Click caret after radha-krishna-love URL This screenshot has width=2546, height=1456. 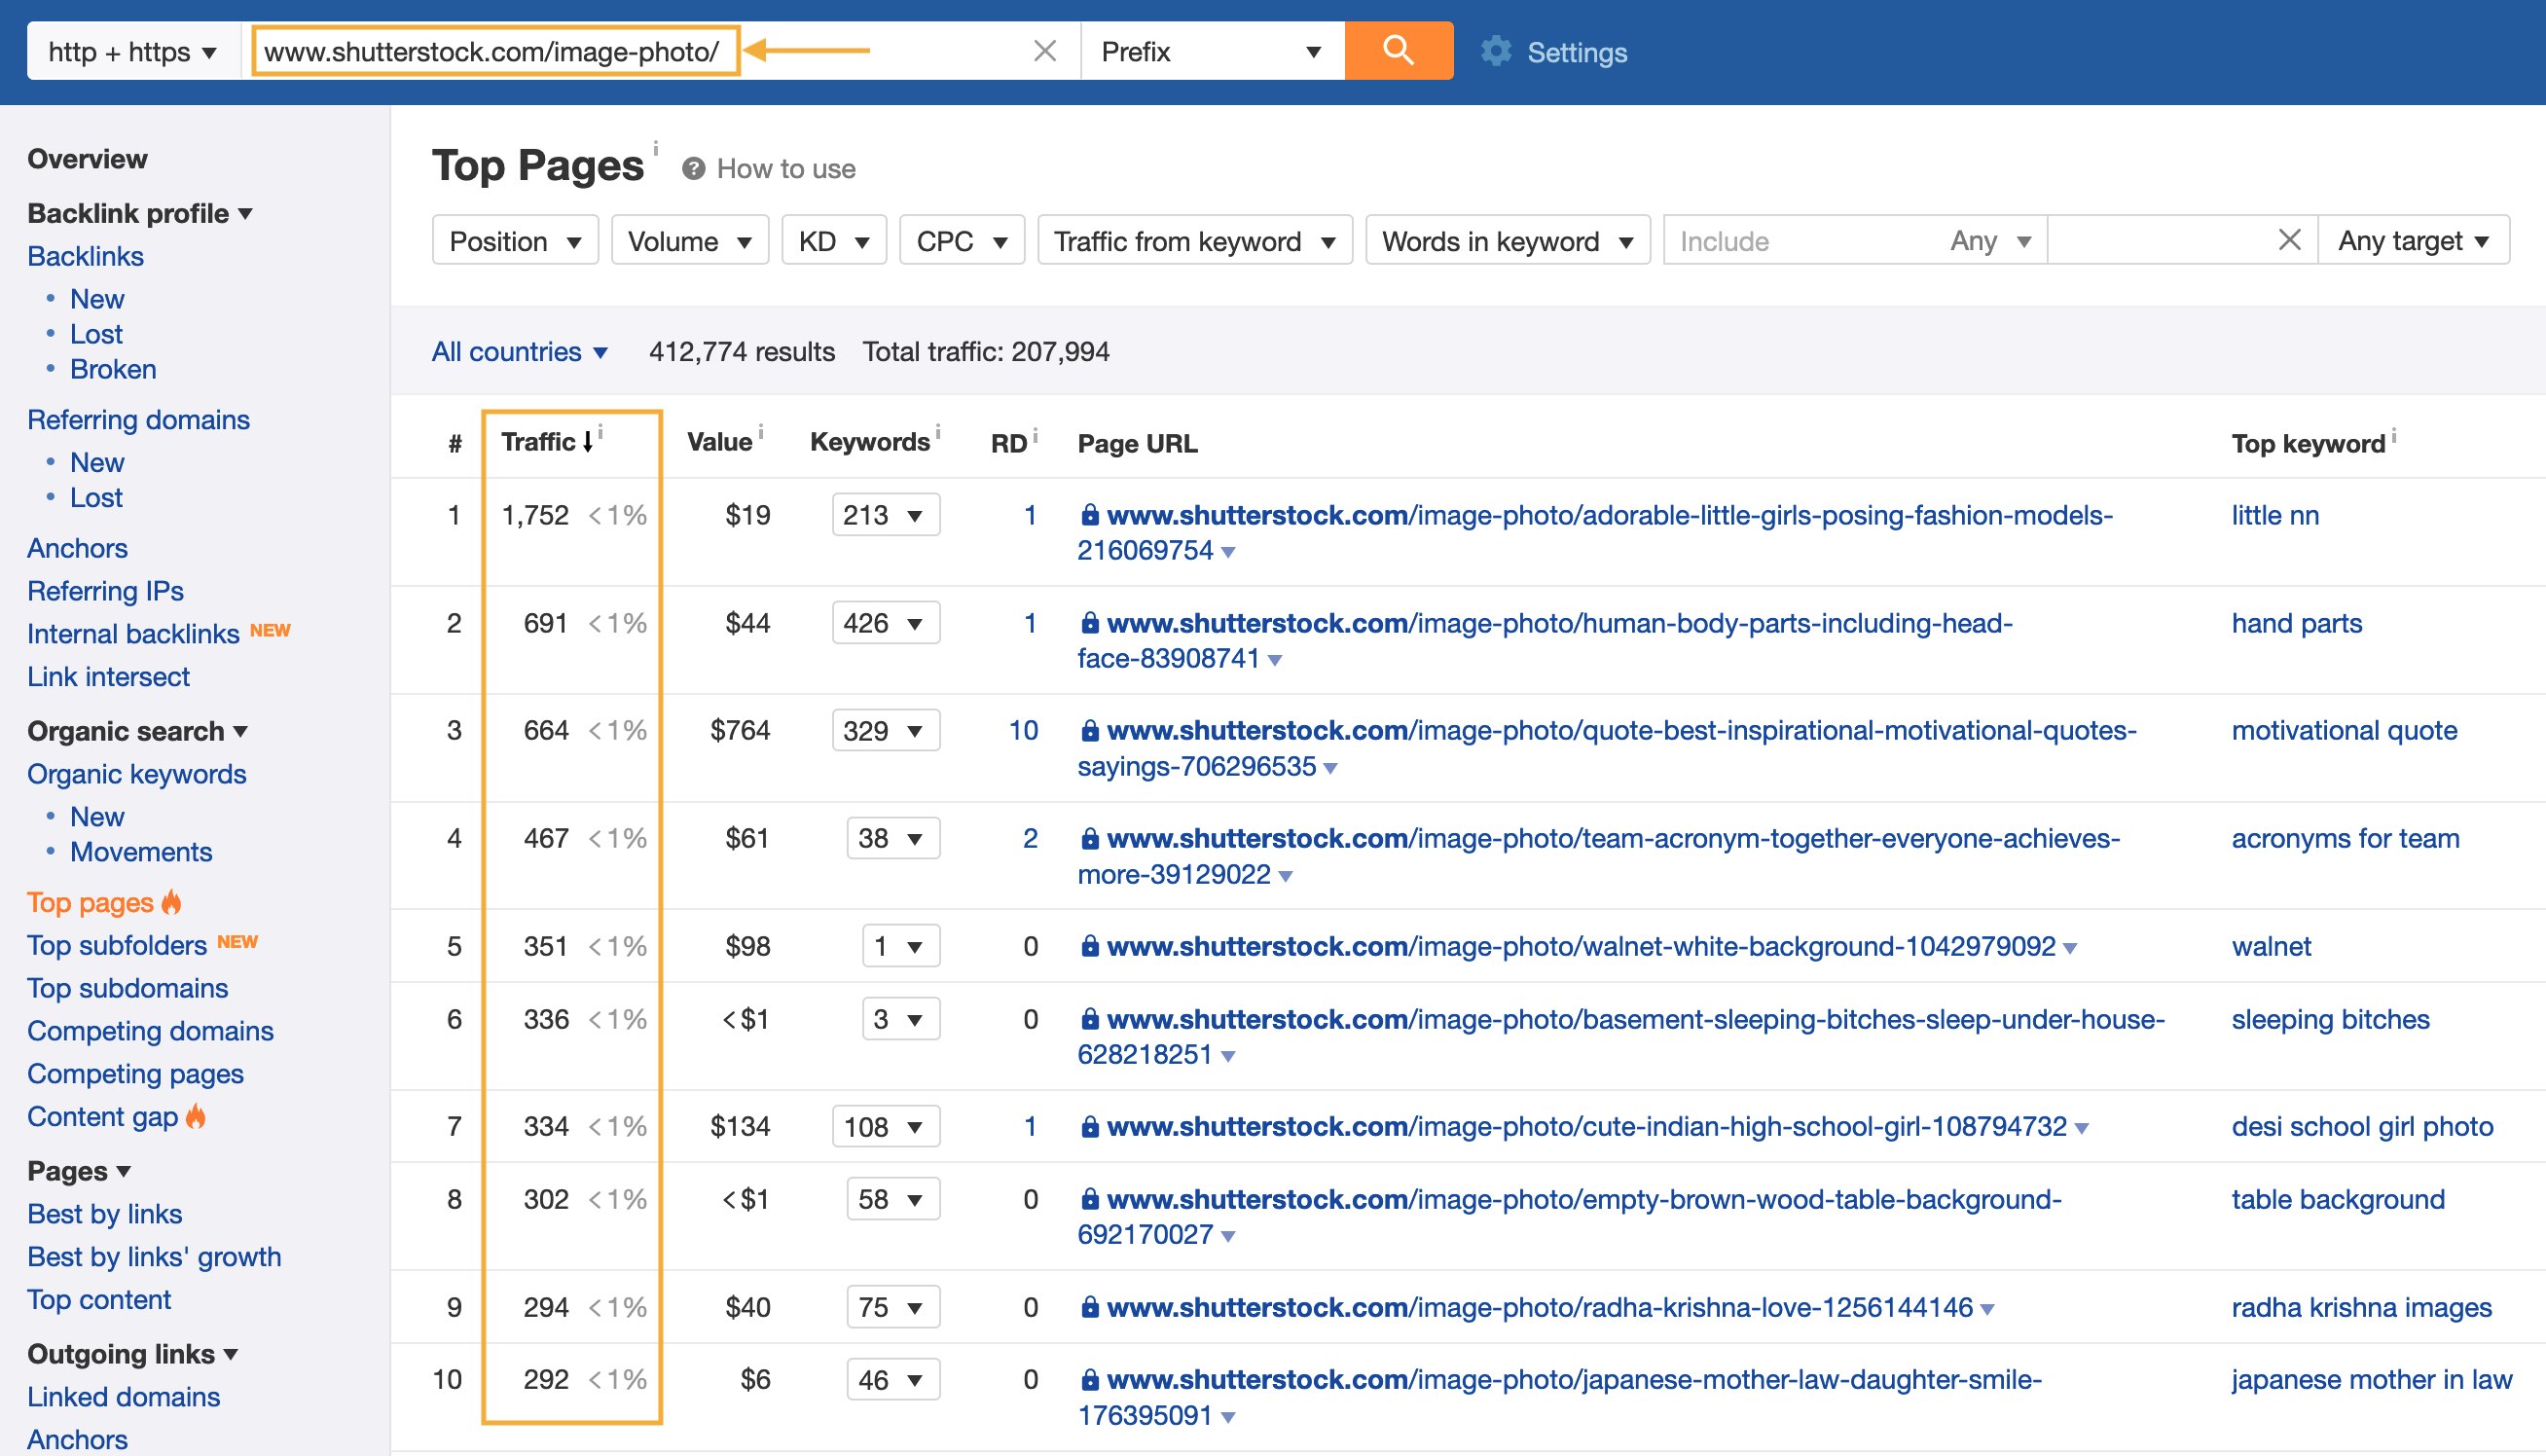click(1987, 1309)
